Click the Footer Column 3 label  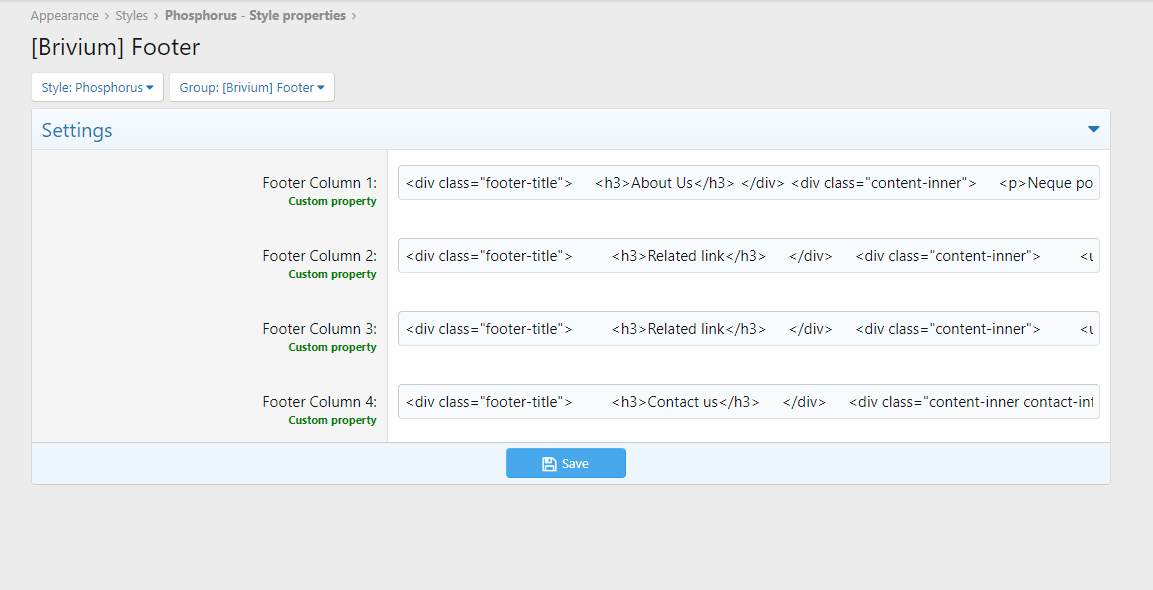(x=319, y=329)
